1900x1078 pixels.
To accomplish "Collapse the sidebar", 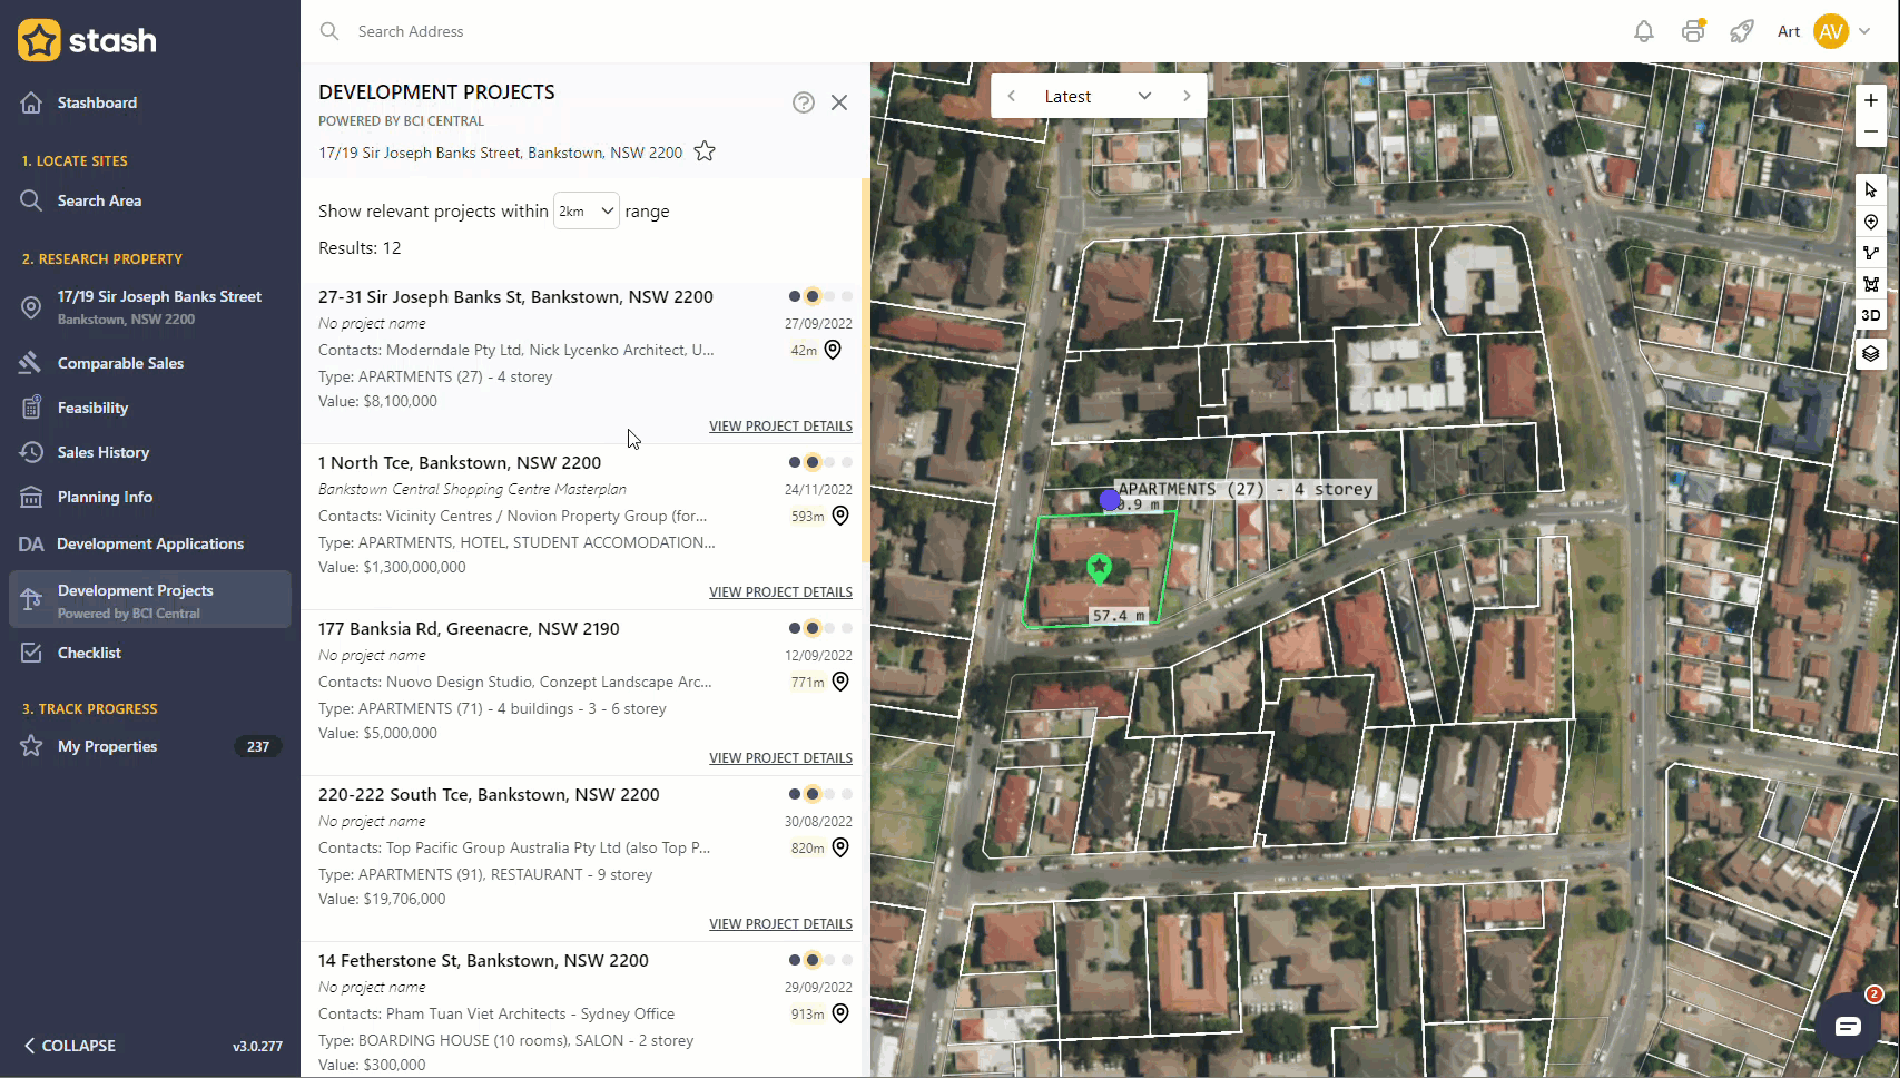I will (x=70, y=1045).
